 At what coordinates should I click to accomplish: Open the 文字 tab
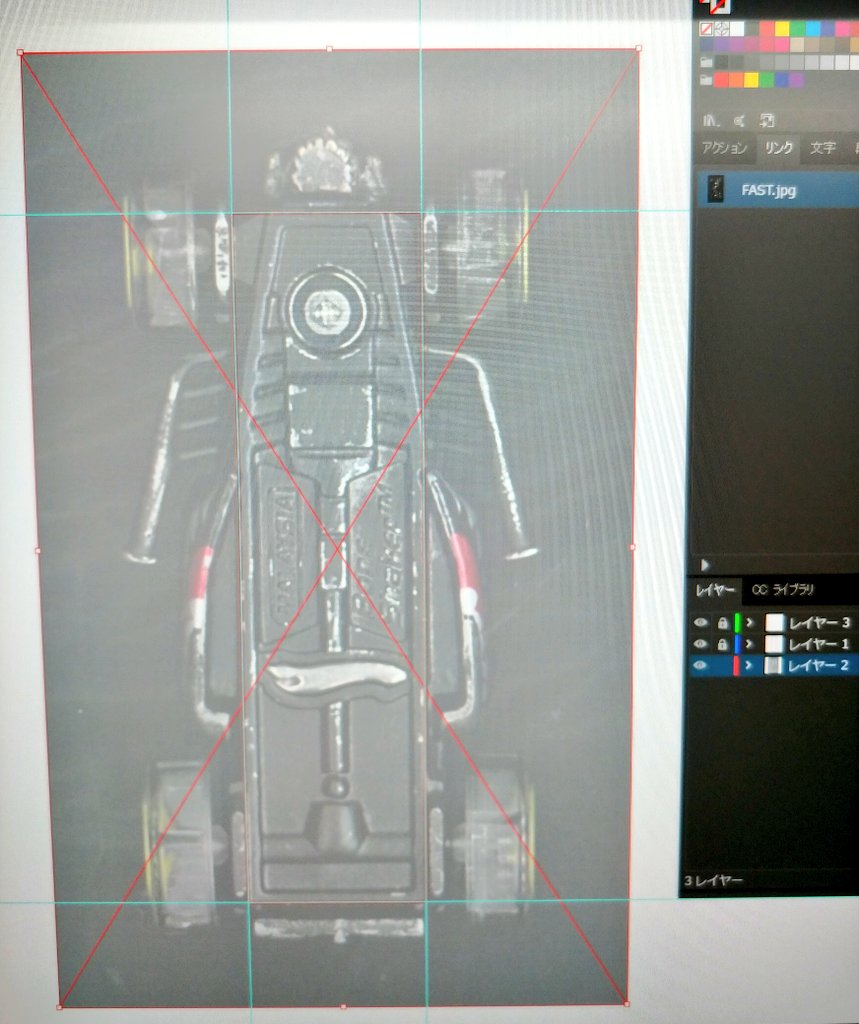pyautogui.click(x=822, y=148)
